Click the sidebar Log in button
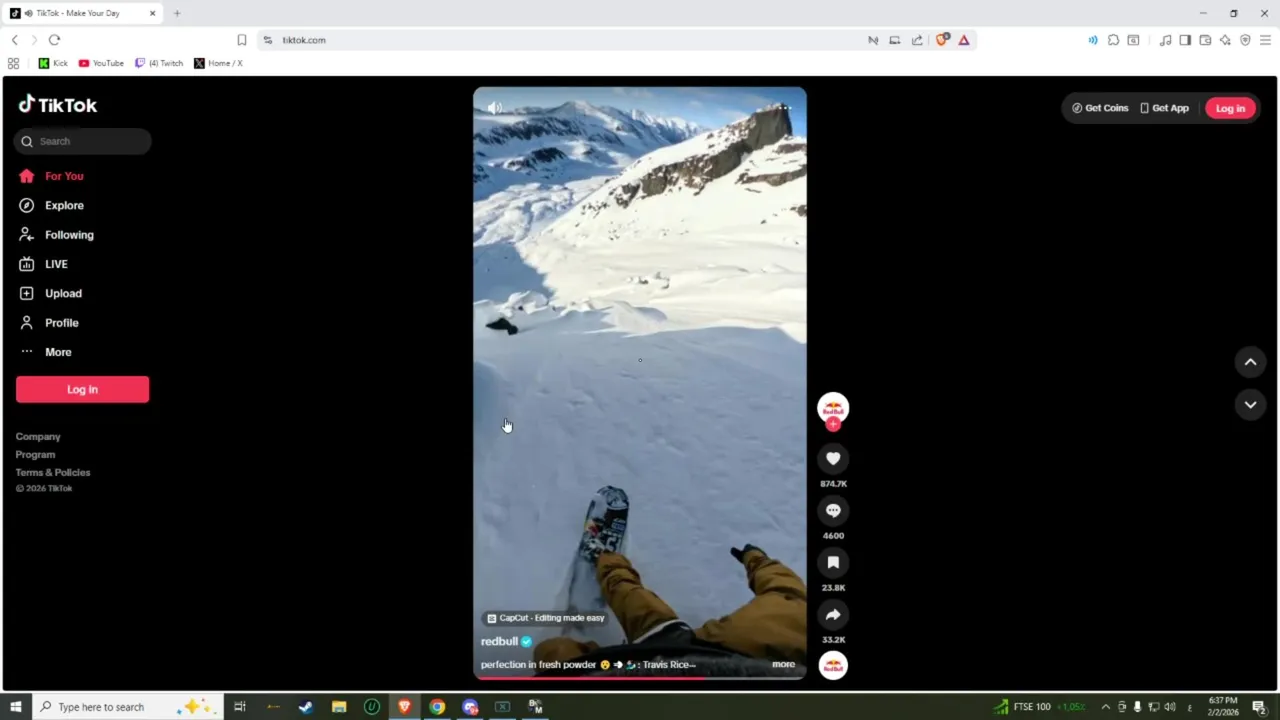The width and height of the screenshot is (1280, 720). pos(82,389)
